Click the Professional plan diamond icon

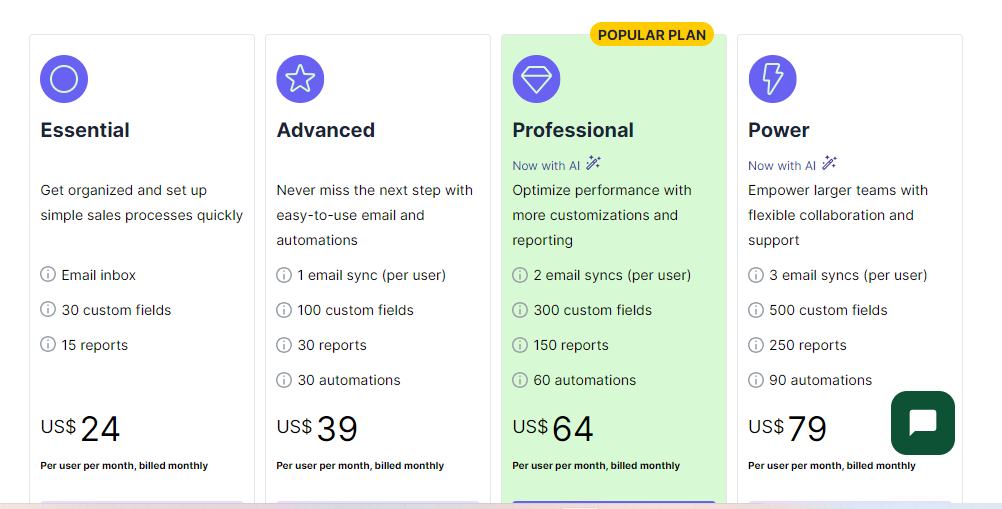[536, 79]
